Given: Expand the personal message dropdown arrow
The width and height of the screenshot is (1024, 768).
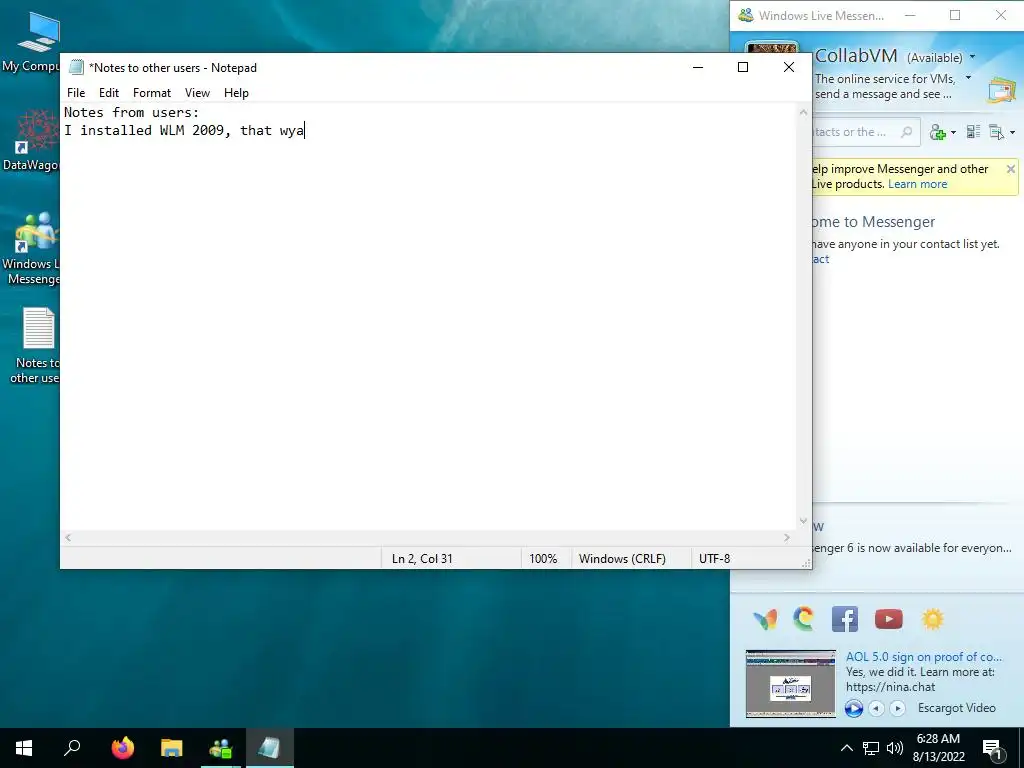Looking at the screenshot, I should click(968, 78).
